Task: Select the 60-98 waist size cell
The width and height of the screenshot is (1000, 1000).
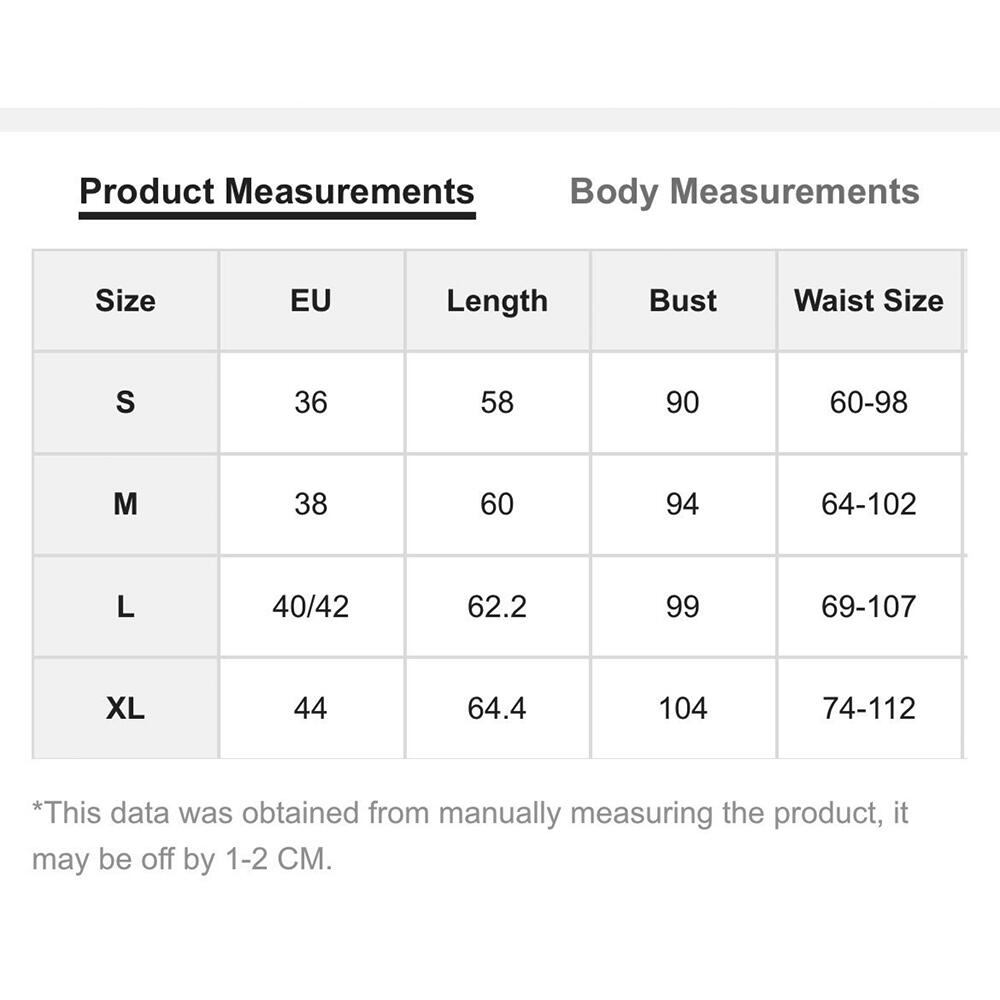Action: coord(868,402)
